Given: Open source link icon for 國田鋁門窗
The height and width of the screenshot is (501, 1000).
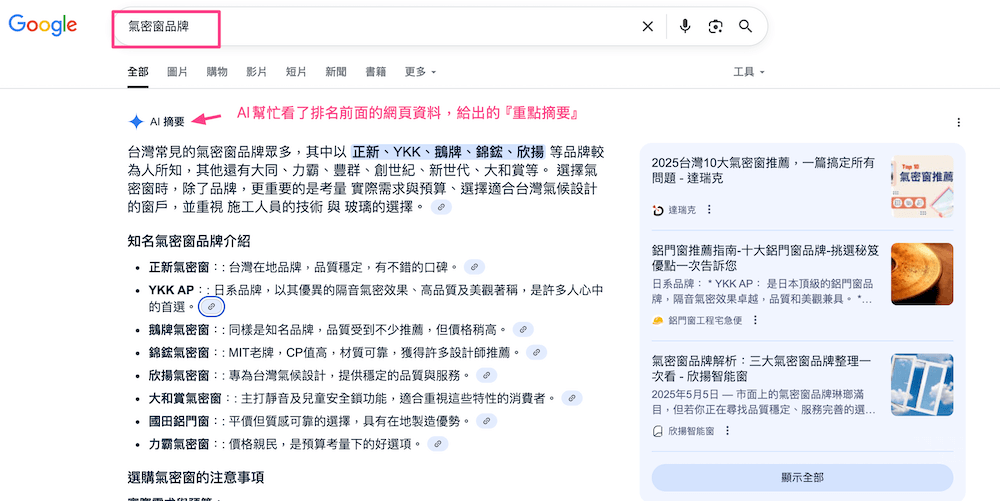Looking at the screenshot, I should click(x=487, y=421).
